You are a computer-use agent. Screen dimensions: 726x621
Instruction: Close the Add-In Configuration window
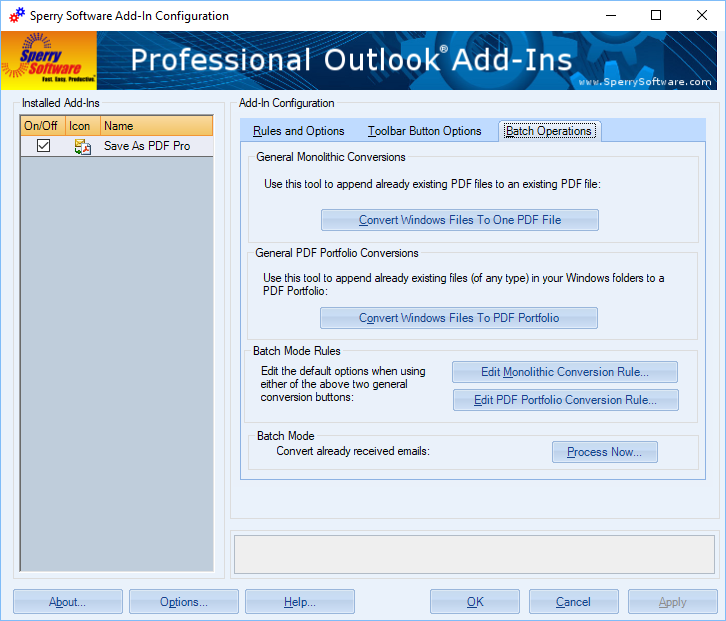point(701,15)
